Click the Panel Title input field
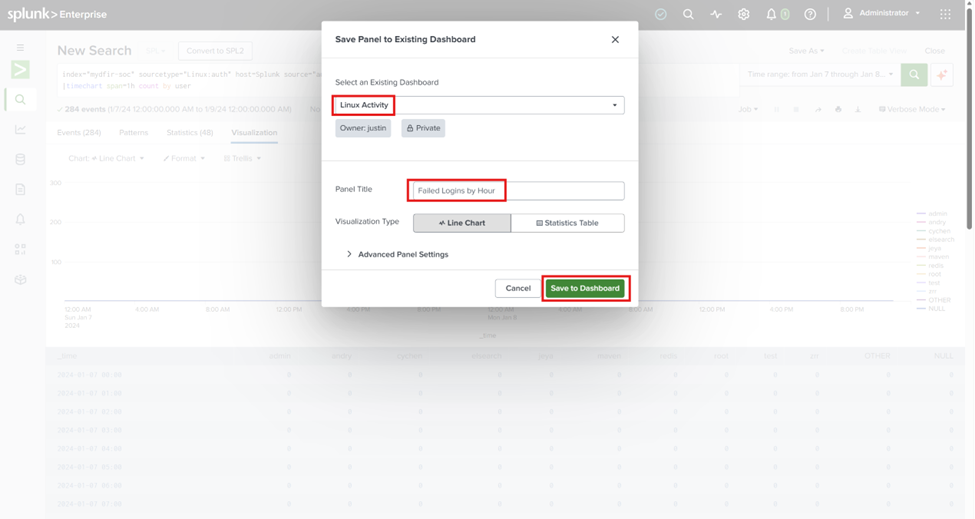975x519 pixels. pos(519,191)
